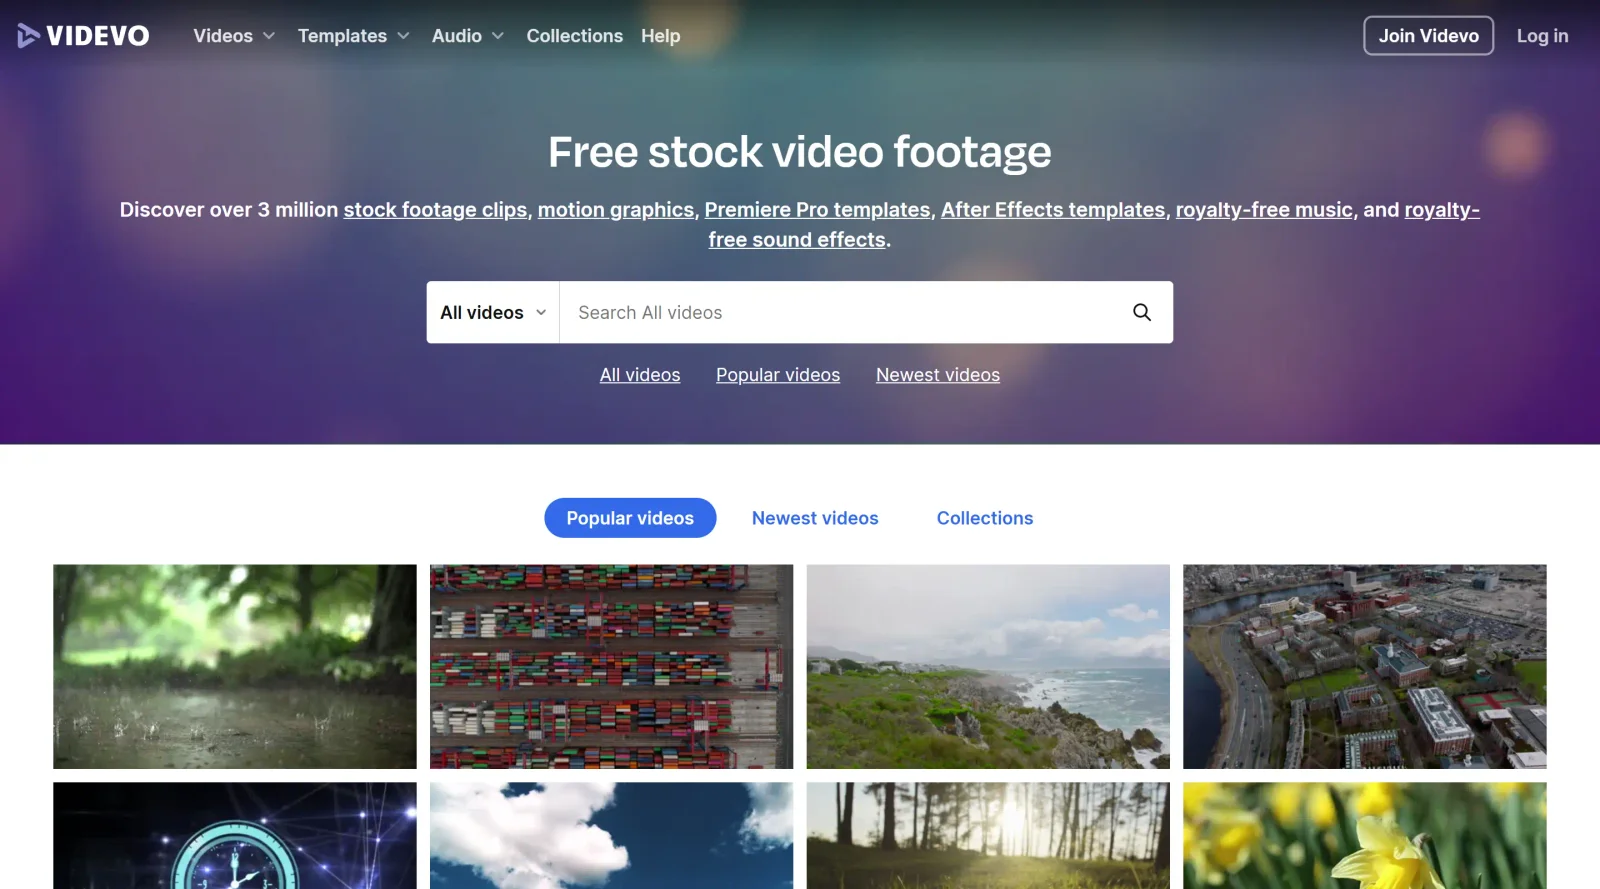Open the aerial campus city thumbnail
Screen dimensions: 1600x889
(1365, 666)
